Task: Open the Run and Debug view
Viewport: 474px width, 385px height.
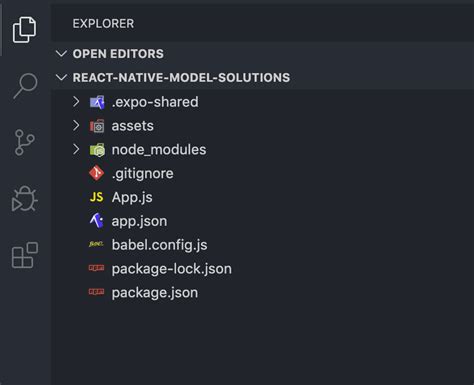Action: pos(24,199)
